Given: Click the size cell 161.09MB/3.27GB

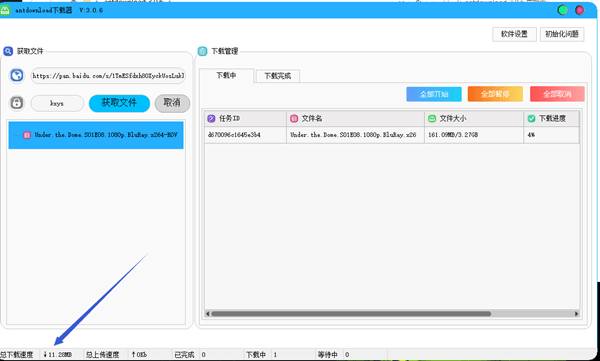Looking at the screenshot, I should click(474, 135).
